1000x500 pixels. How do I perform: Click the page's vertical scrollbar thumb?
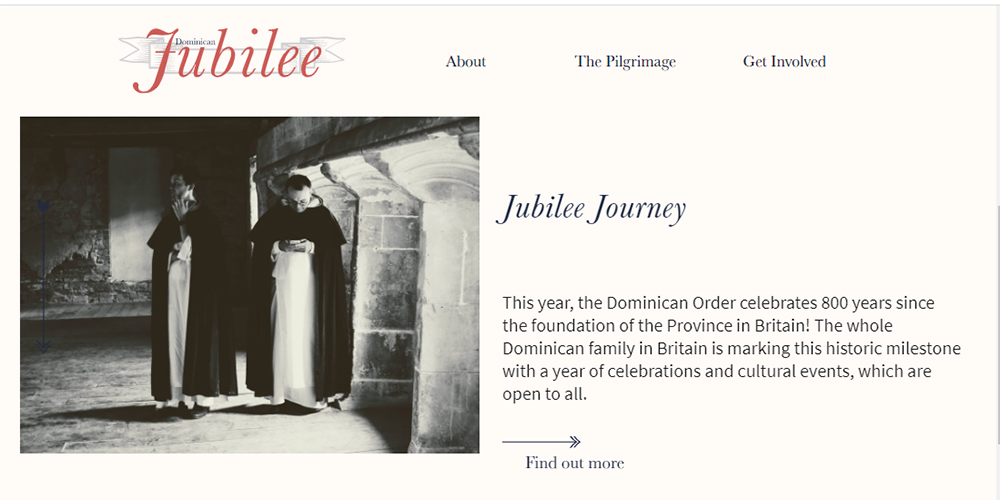point(997,325)
